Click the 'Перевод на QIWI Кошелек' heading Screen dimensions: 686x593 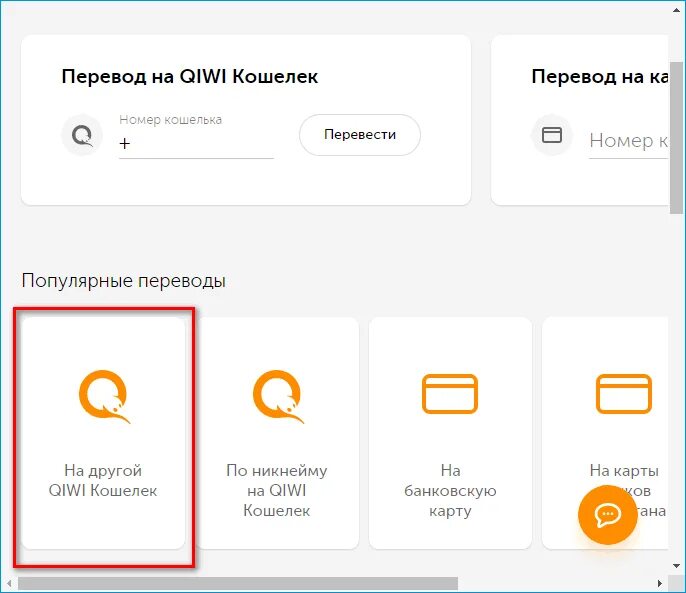[189, 77]
